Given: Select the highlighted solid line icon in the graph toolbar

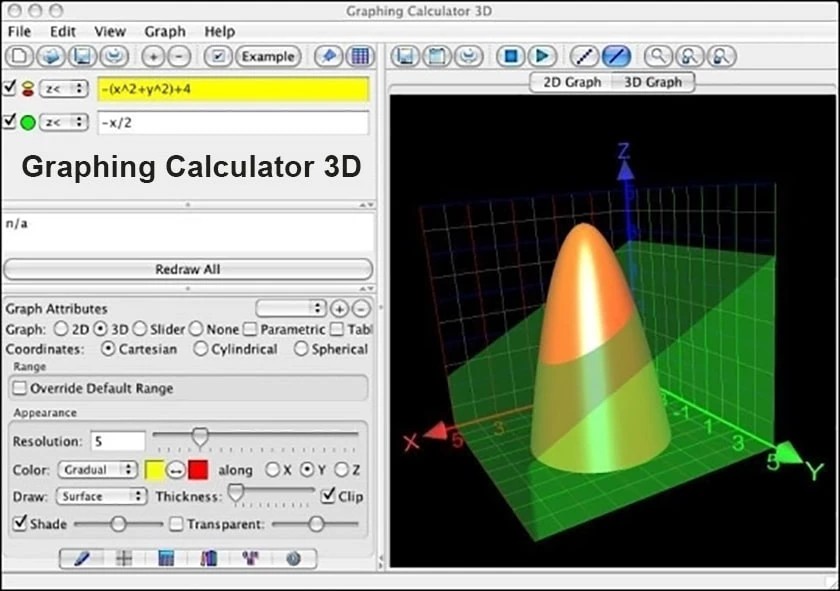Looking at the screenshot, I should 616,56.
